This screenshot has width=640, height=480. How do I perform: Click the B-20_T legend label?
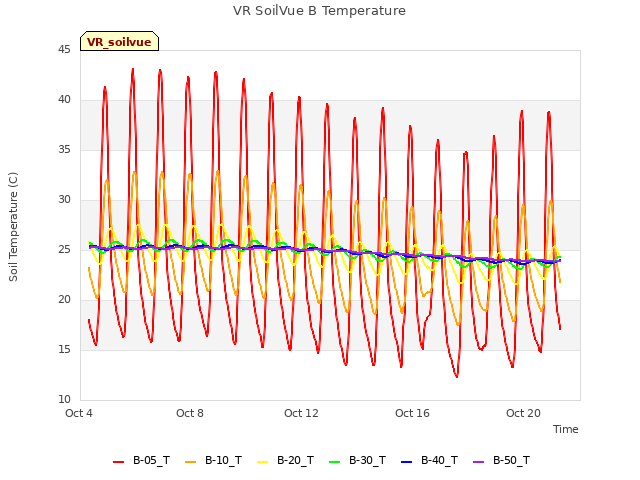point(295,460)
